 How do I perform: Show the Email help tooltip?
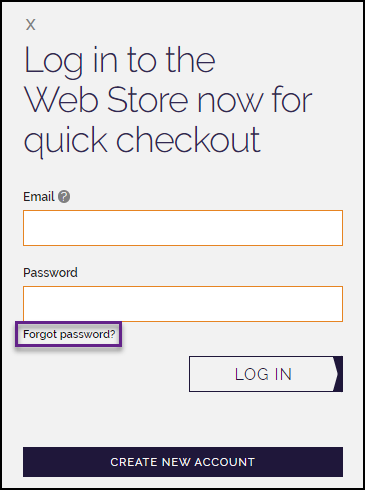click(64, 197)
